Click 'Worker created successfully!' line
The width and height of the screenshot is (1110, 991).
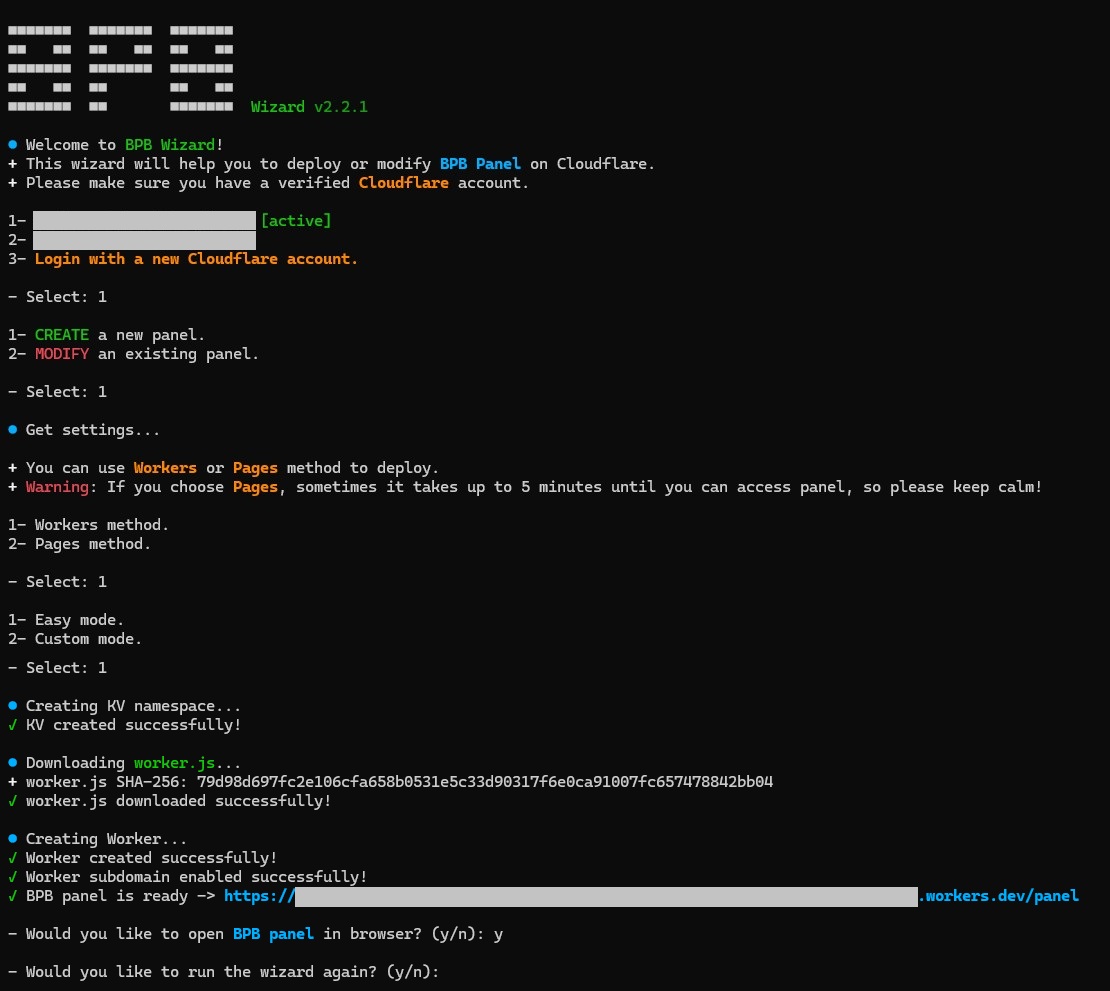pos(142,858)
